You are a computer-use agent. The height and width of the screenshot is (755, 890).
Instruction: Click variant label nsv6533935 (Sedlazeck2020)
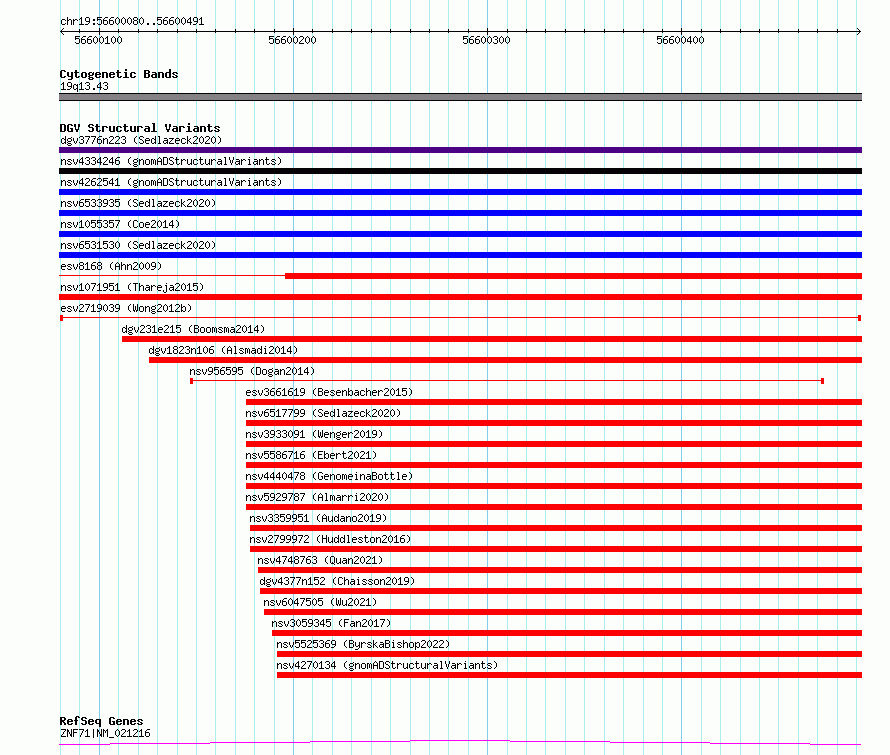138,203
